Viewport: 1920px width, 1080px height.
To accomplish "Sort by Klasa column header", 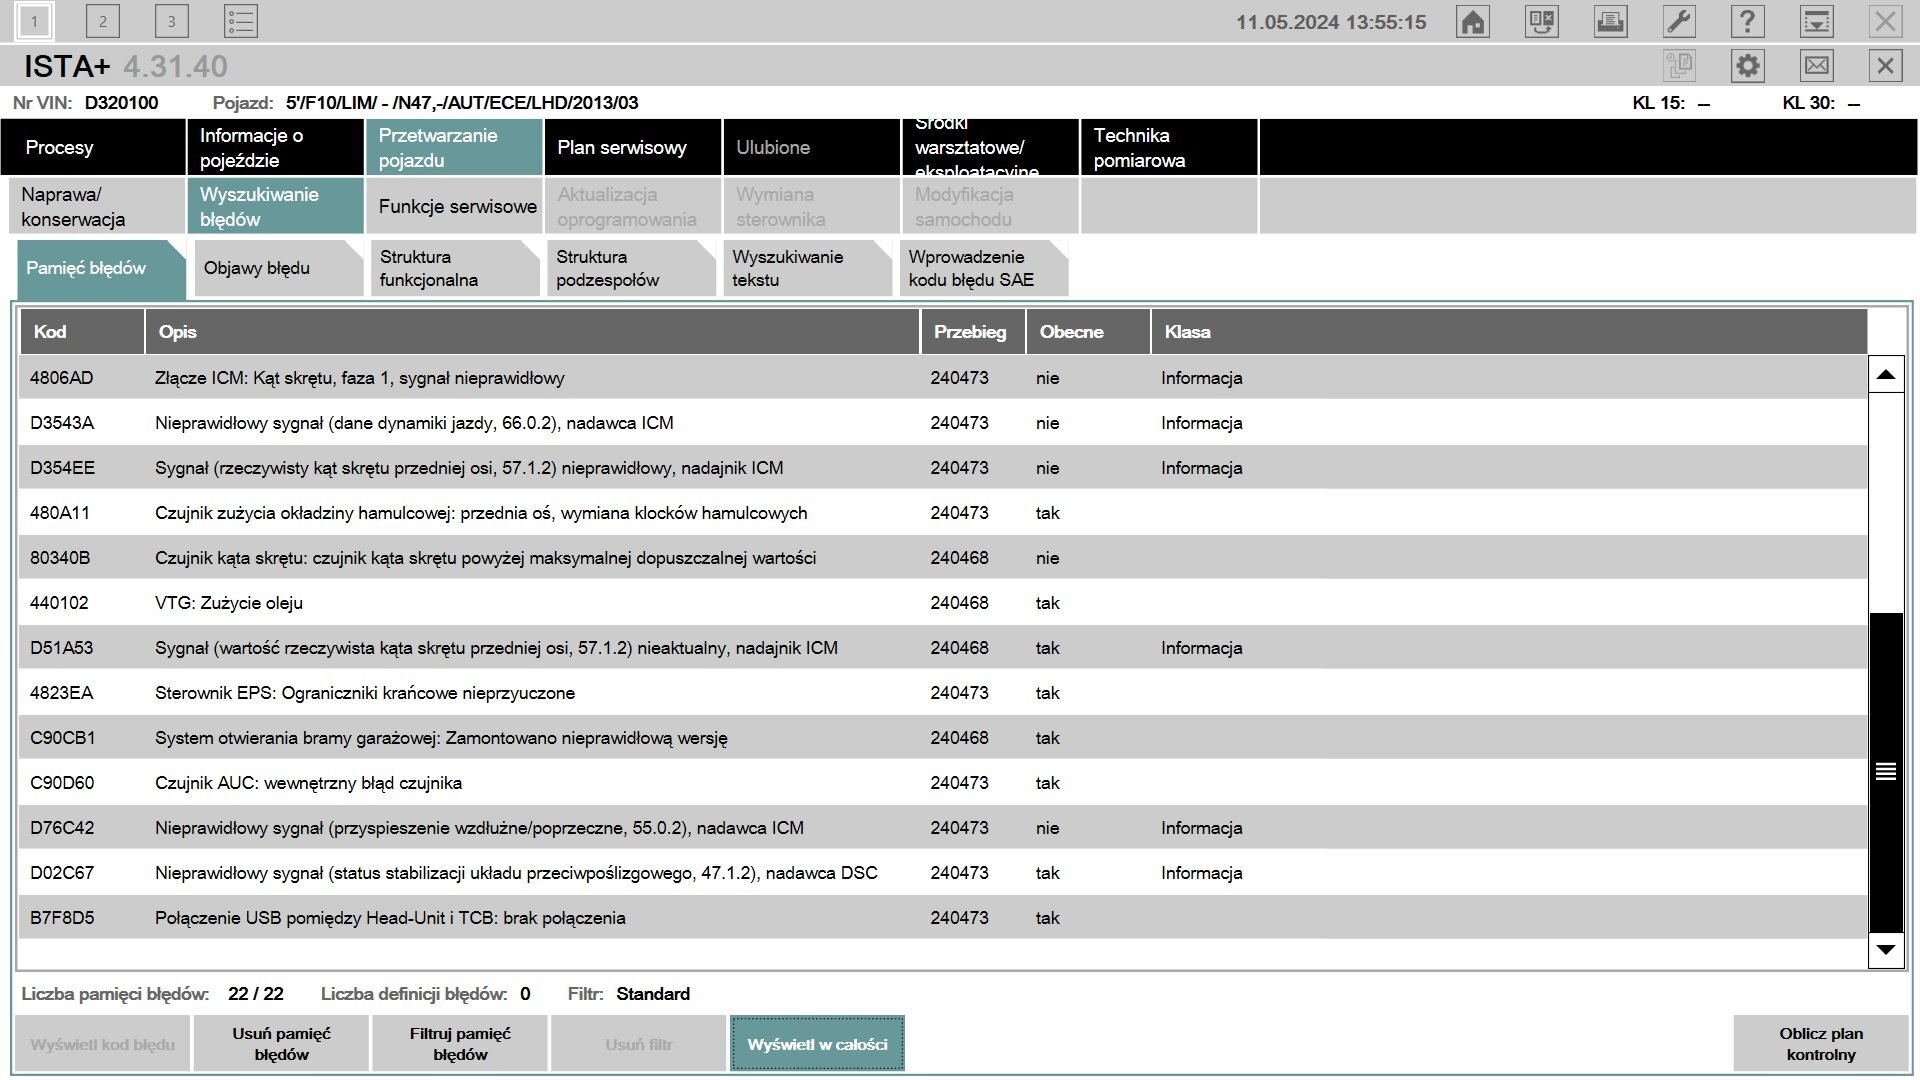I will pos(1509,332).
